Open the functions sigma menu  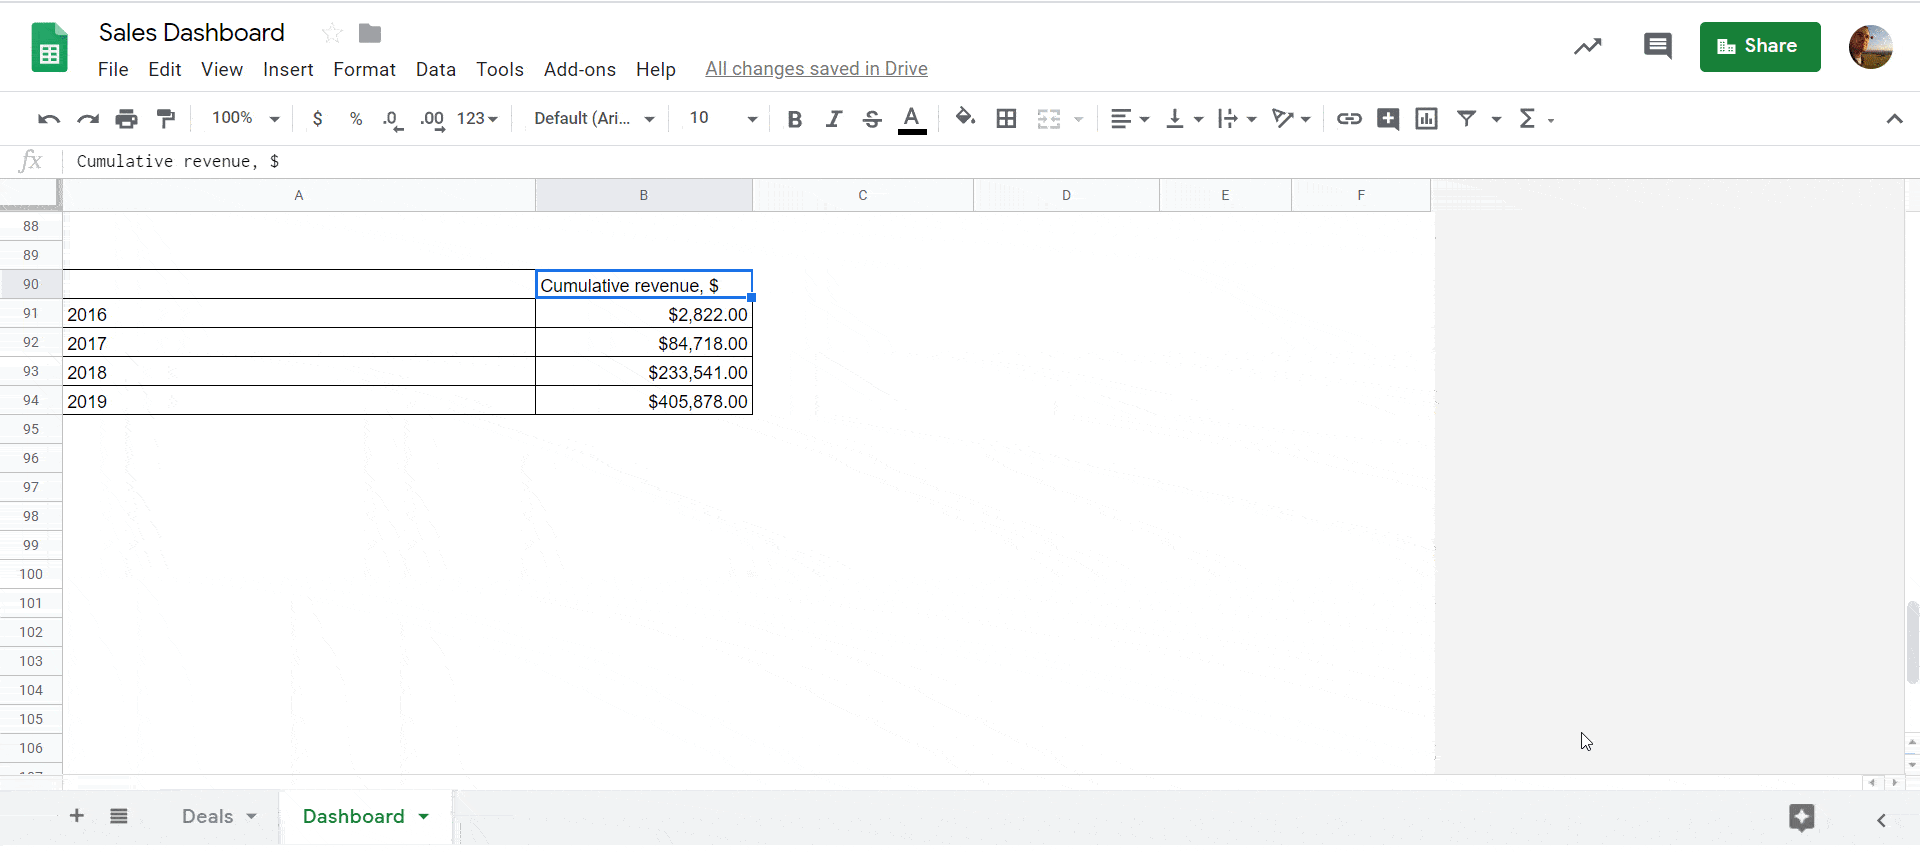[x=1535, y=119]
